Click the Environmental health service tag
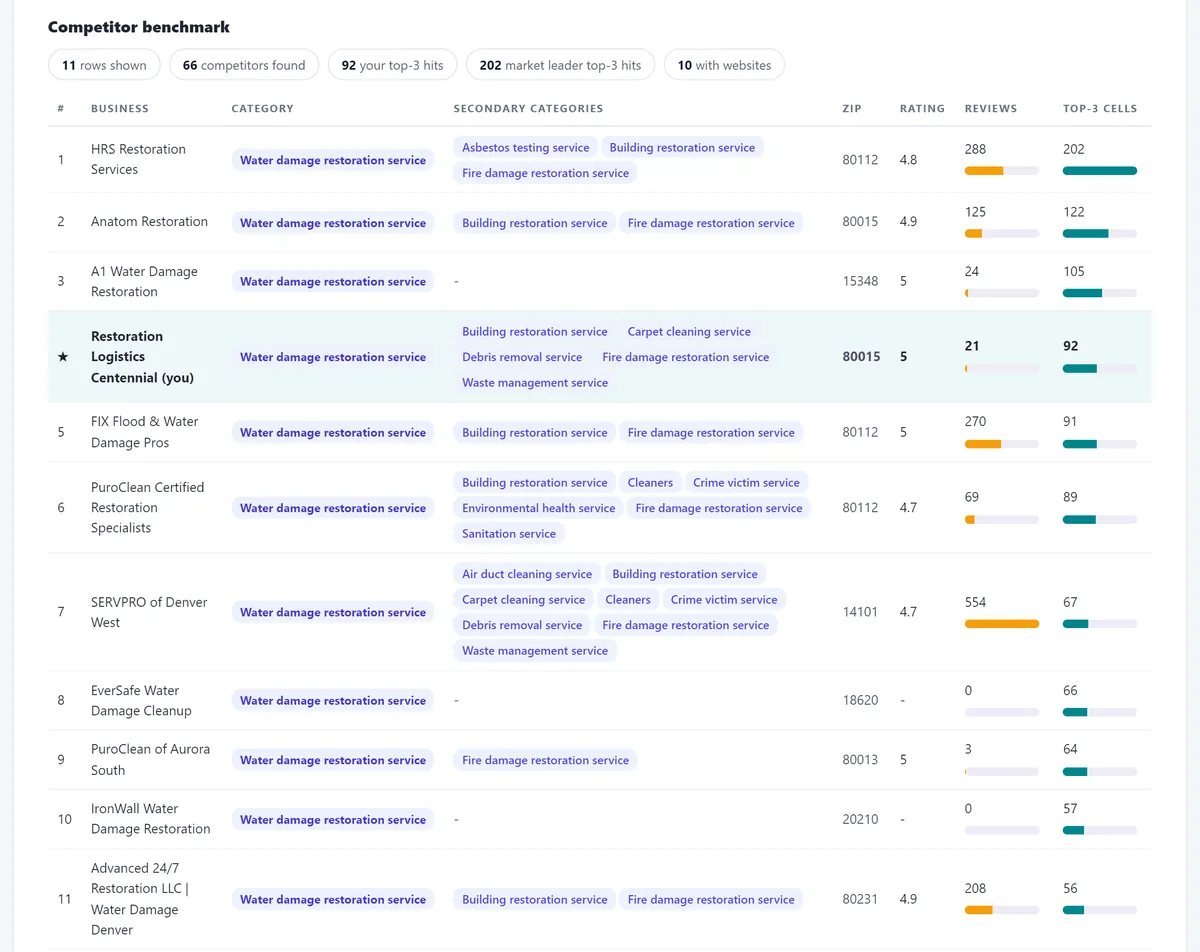Viewport: 1200px width, 952px height. tap(538, 508)
